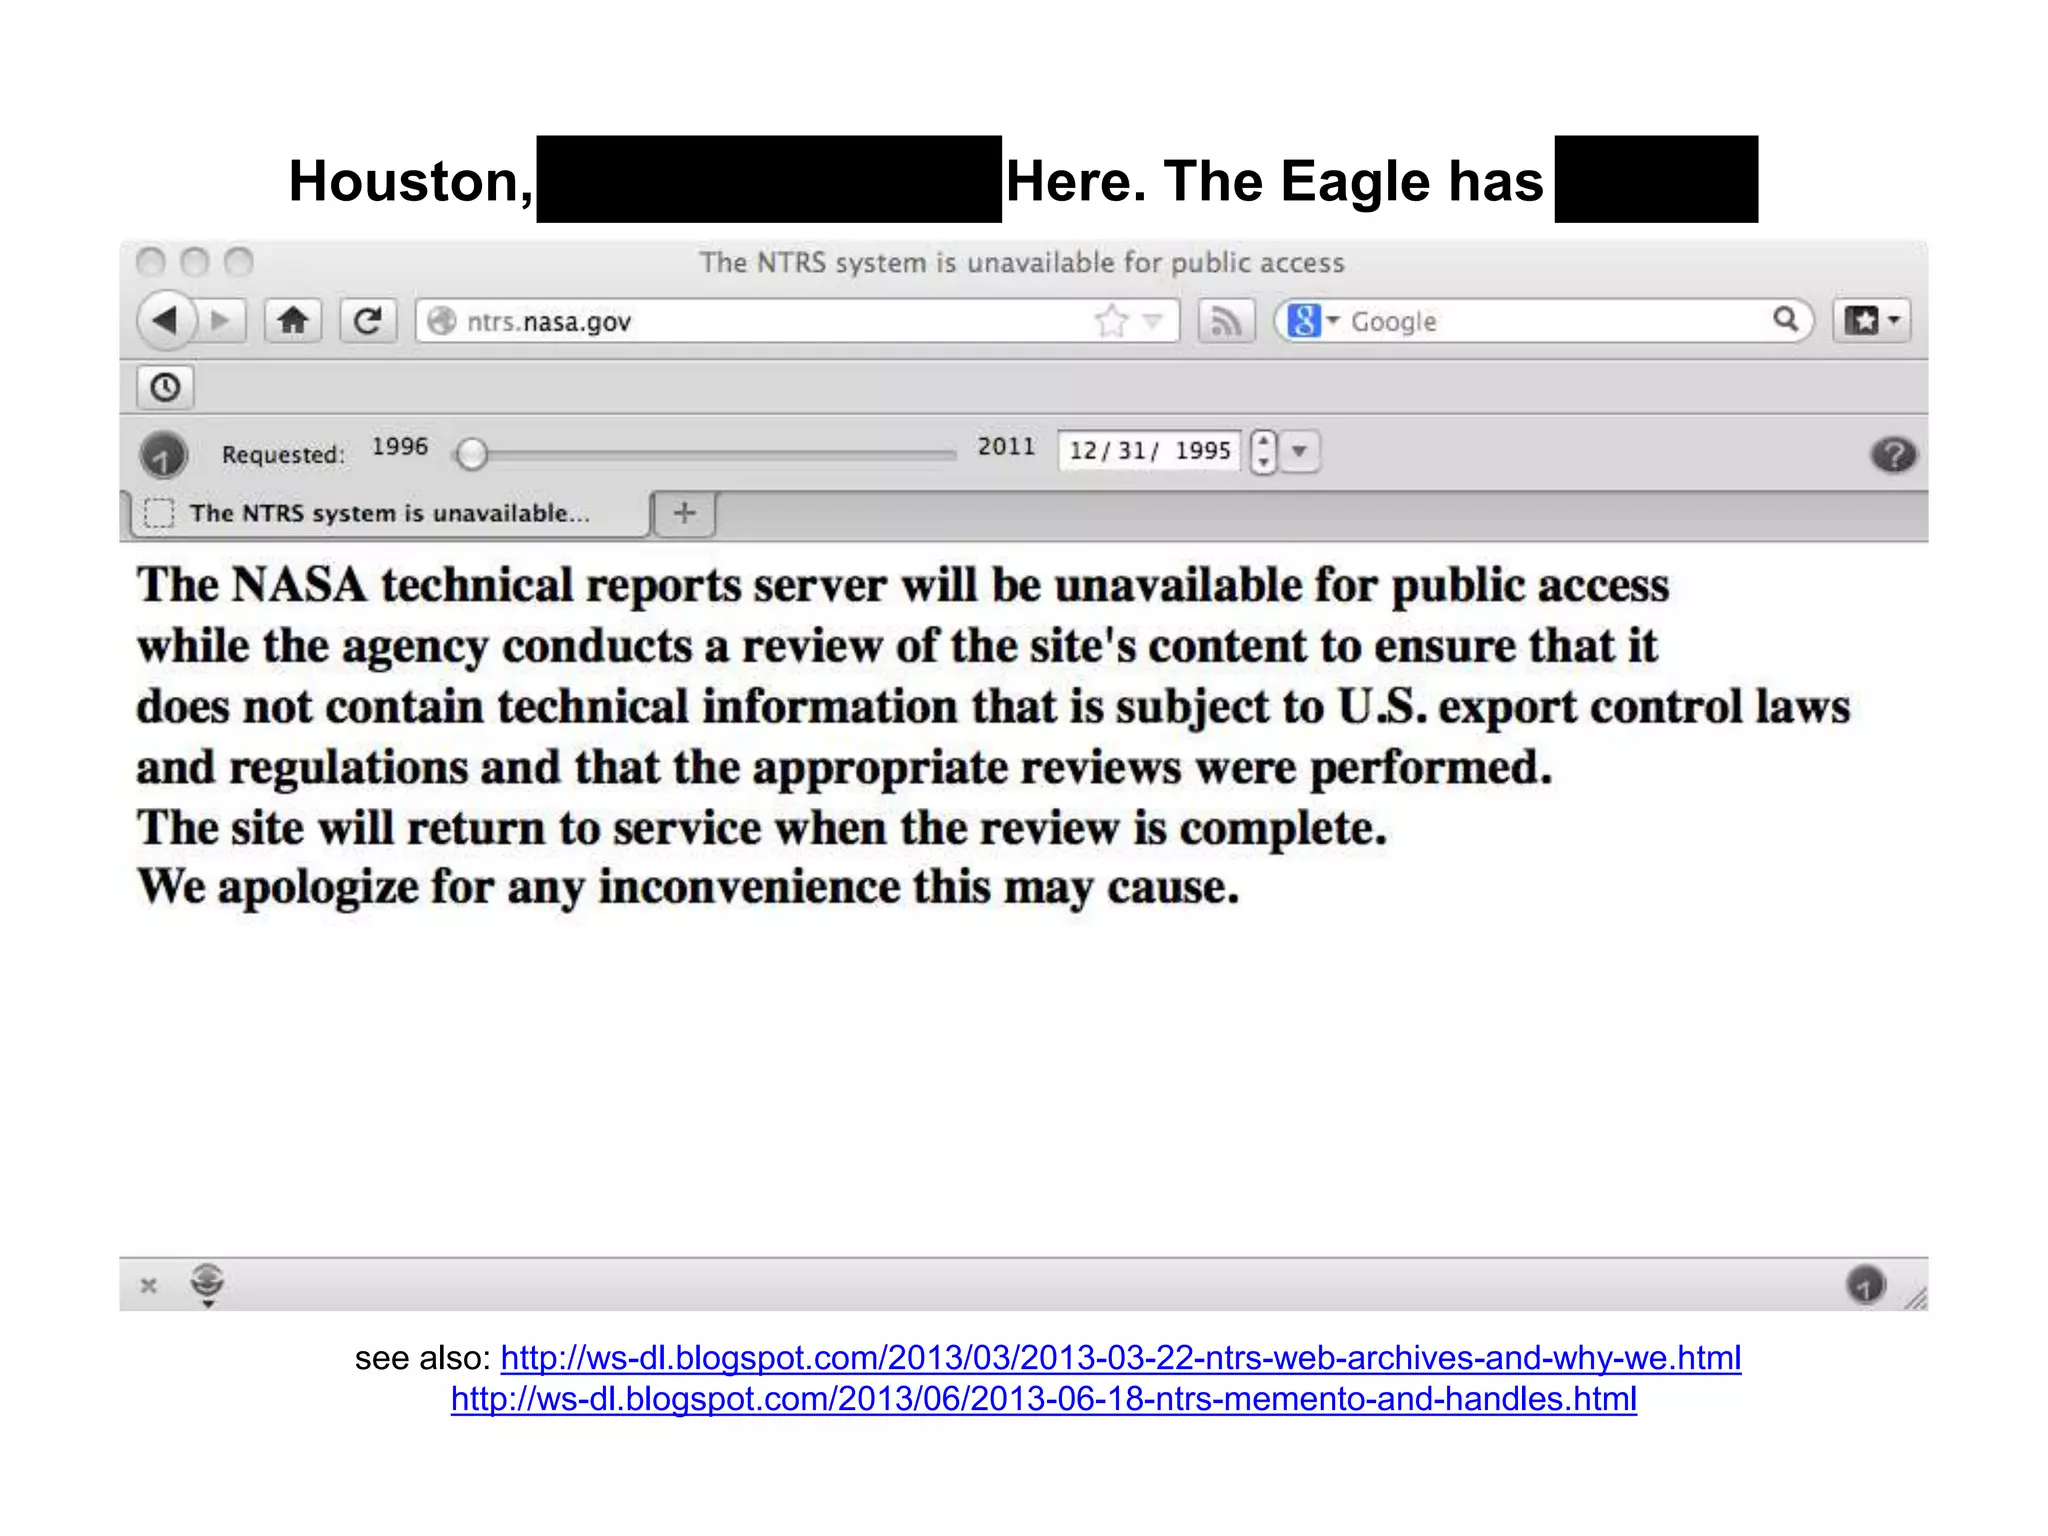Click the 12/31/1995 date field

click(x=1149, y=451)
